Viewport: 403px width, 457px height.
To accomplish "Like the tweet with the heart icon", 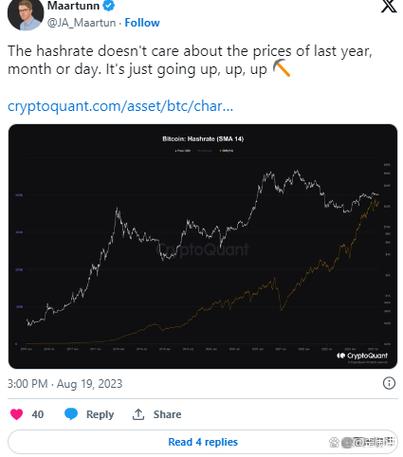I will (x=16, y=414).
